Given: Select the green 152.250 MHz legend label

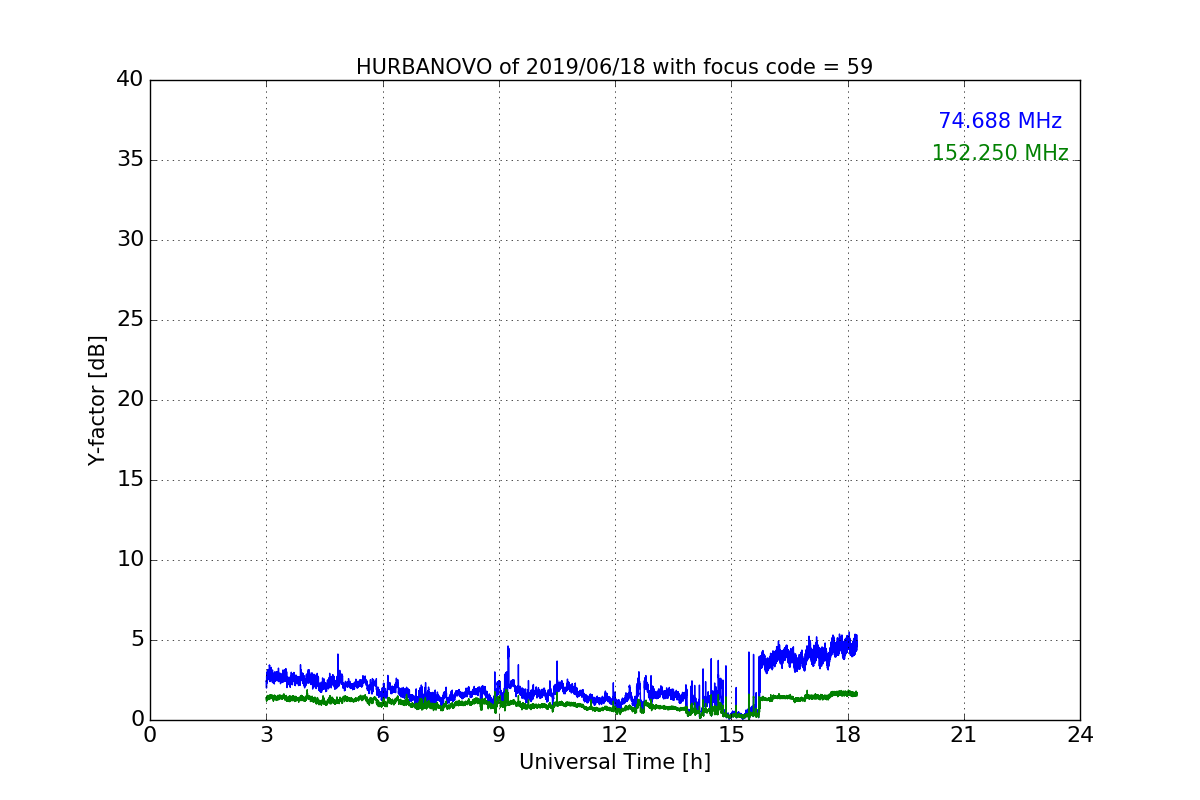Looking at the screenshot, I should [1000, 153].
